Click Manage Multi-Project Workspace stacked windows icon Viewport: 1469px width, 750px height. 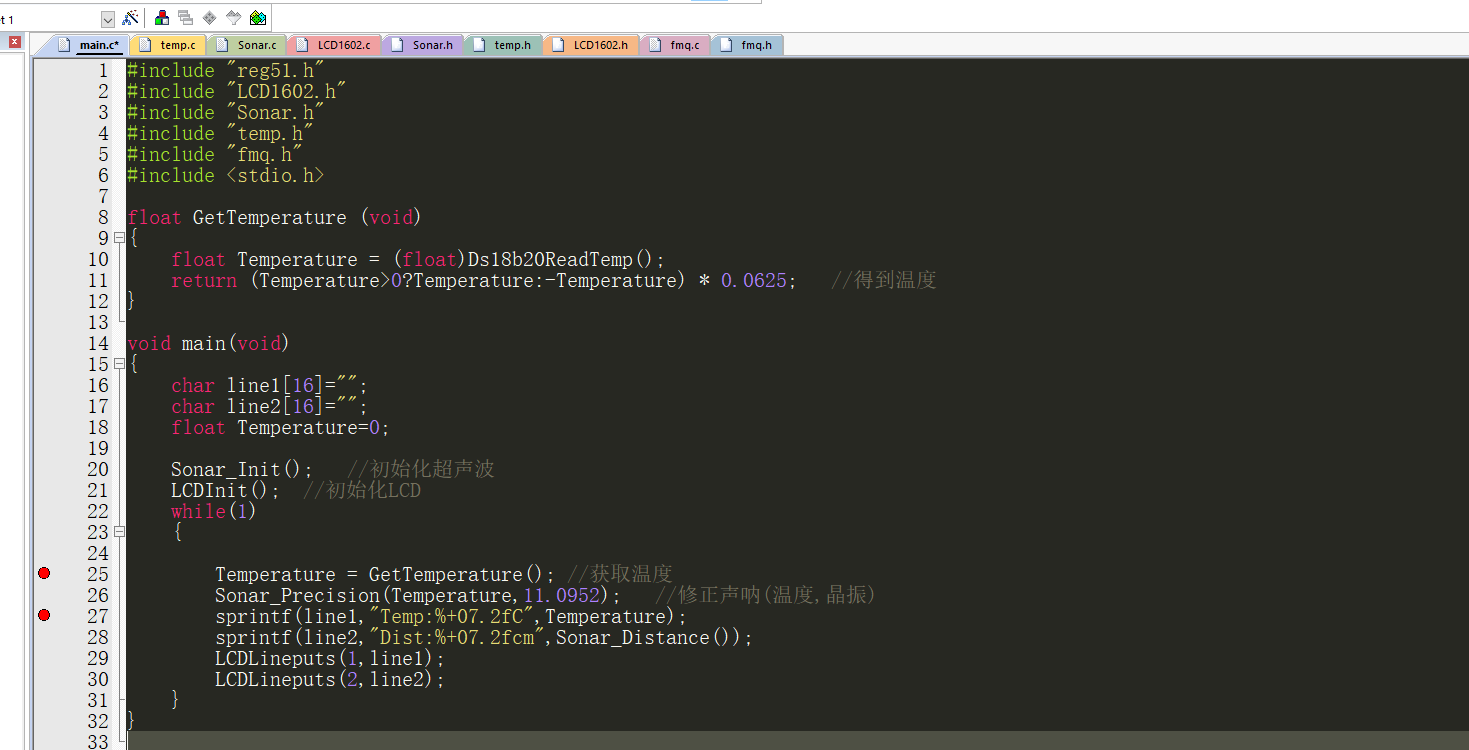[x=185, y=18]
